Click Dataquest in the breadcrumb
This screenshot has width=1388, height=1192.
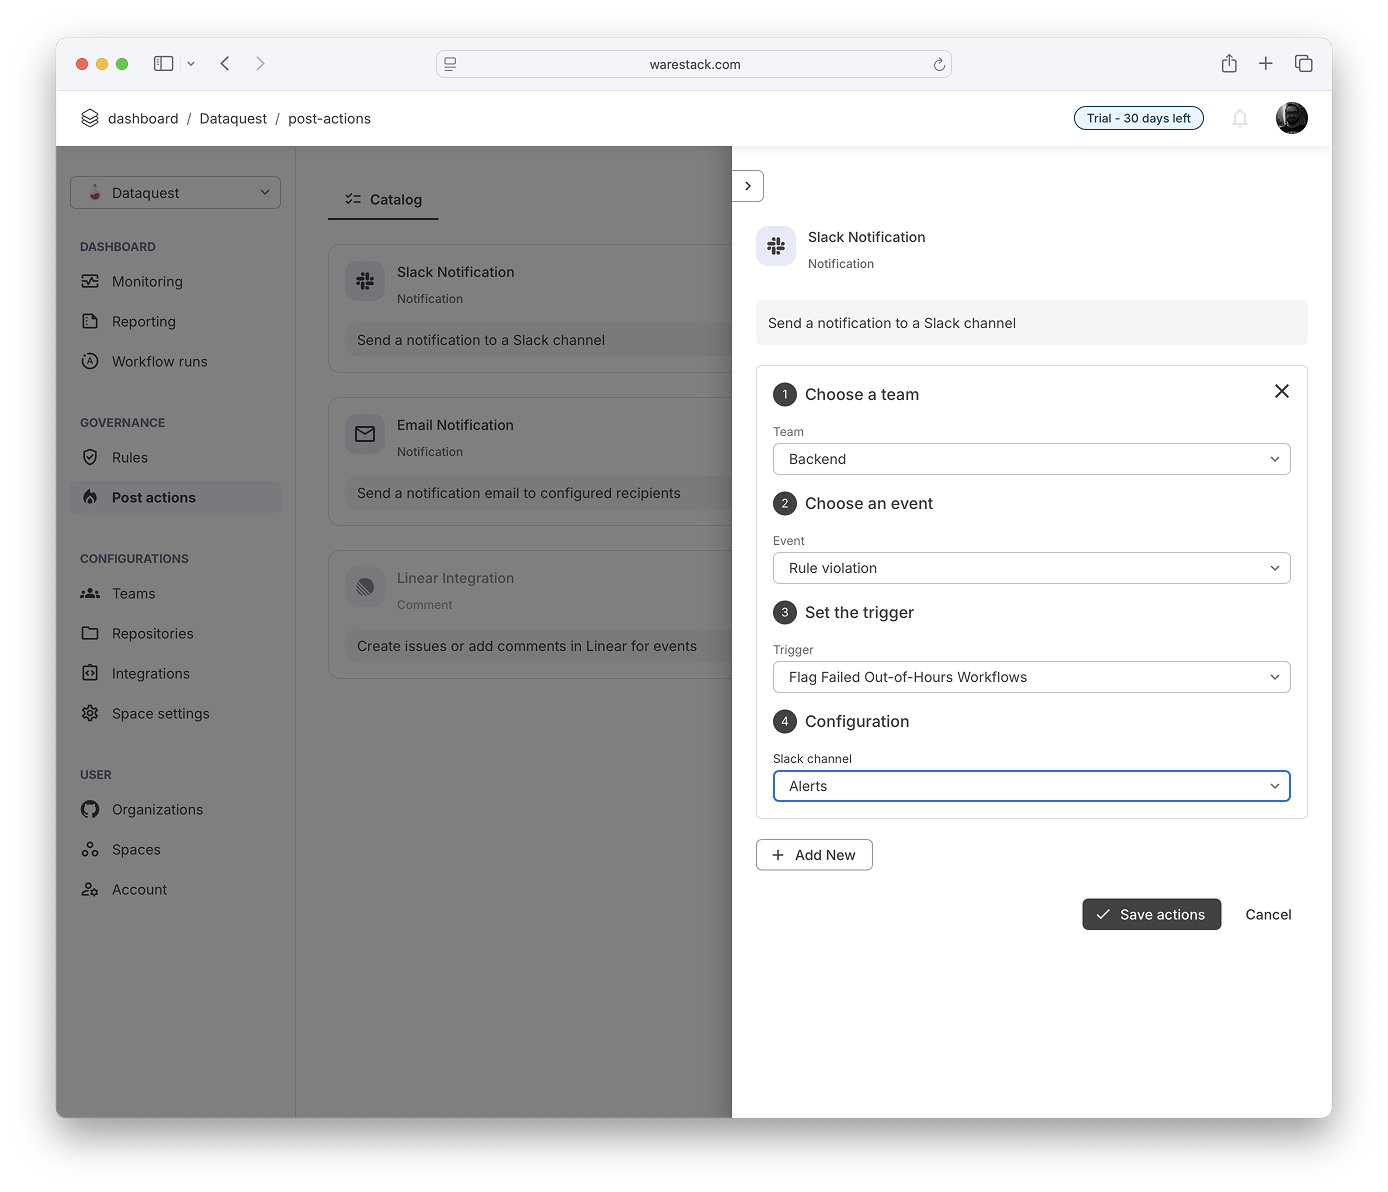[x=233, y=119]
